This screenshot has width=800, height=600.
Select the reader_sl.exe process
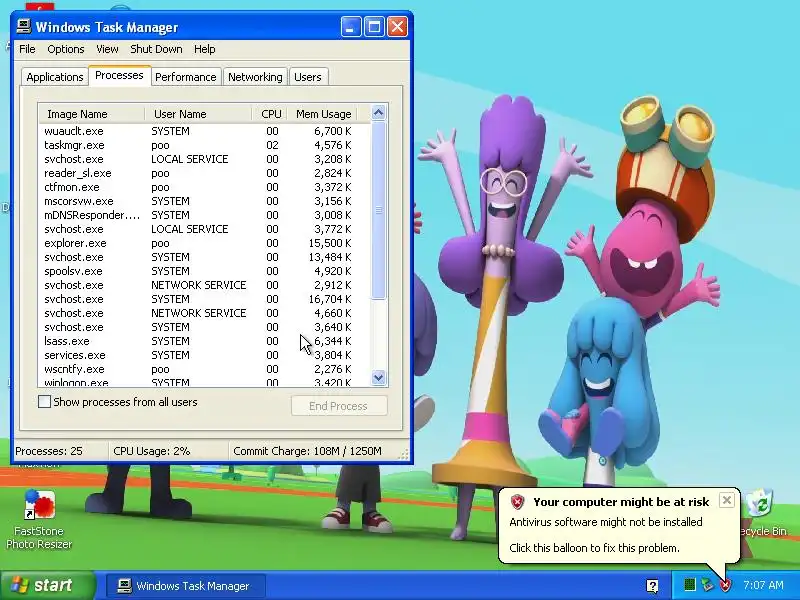204,173
